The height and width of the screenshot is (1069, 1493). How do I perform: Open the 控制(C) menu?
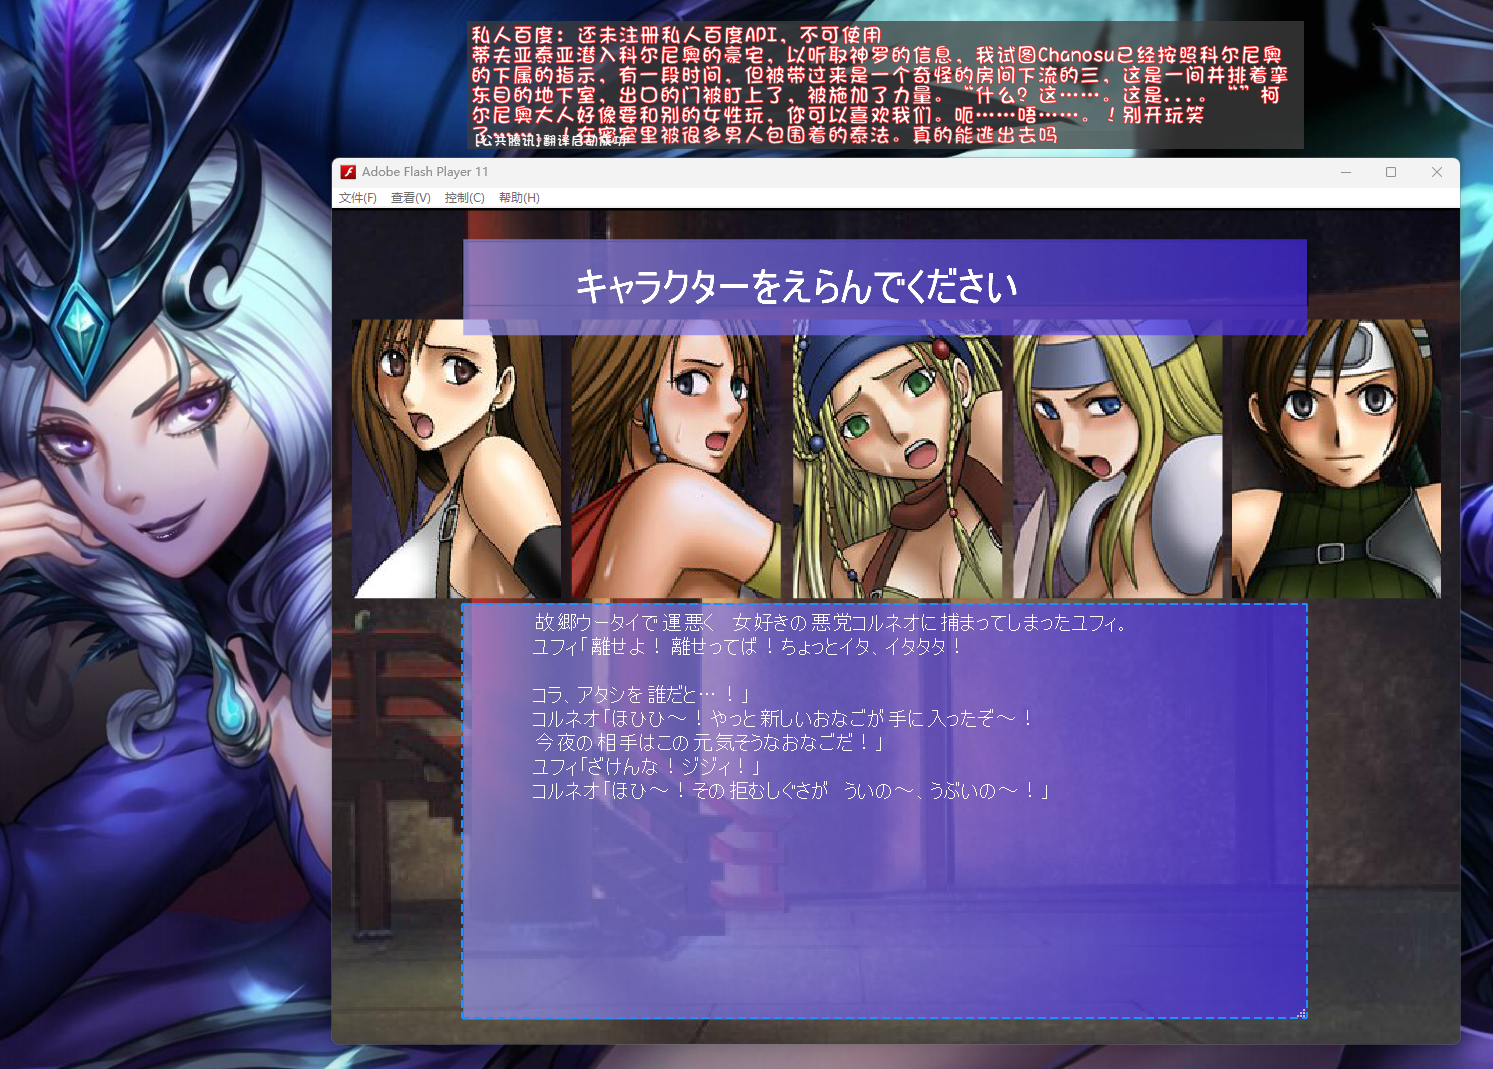point(464,198)
